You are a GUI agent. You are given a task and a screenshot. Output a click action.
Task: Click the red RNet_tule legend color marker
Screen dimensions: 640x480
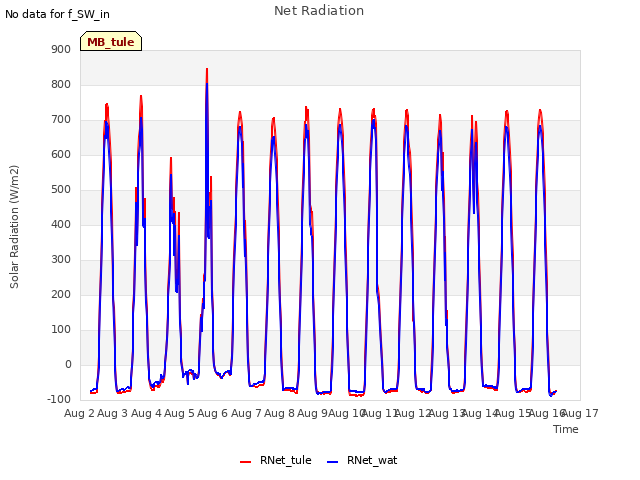(245, 462)
